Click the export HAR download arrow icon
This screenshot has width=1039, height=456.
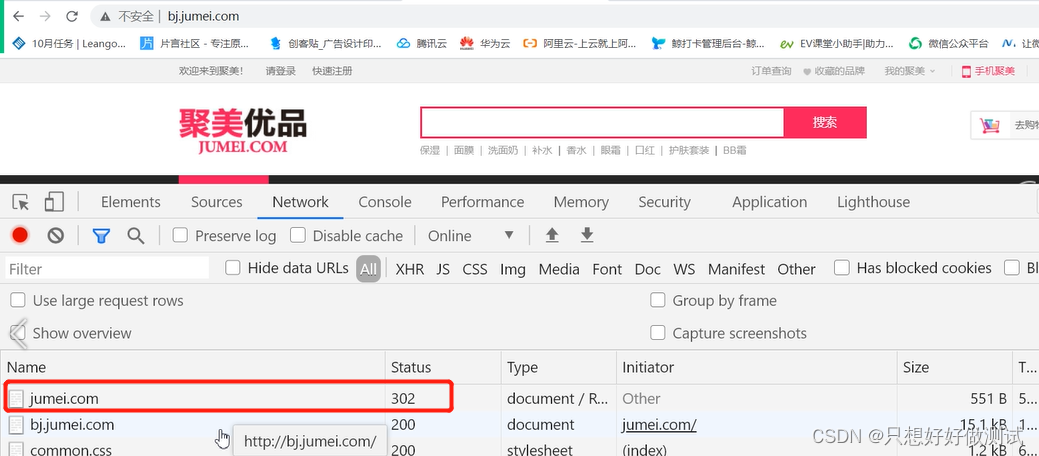click(x=586, y=235)
